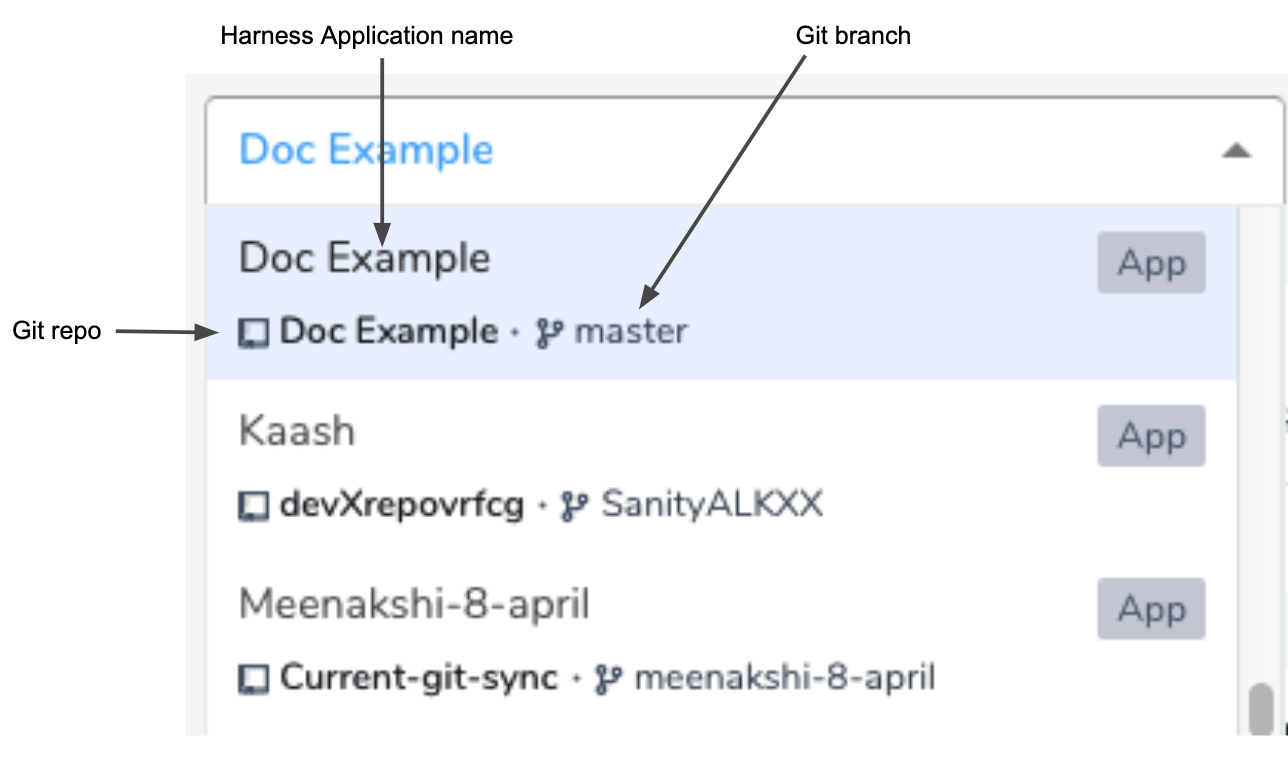Click the Current-git-sync repo name

[419, 678]
